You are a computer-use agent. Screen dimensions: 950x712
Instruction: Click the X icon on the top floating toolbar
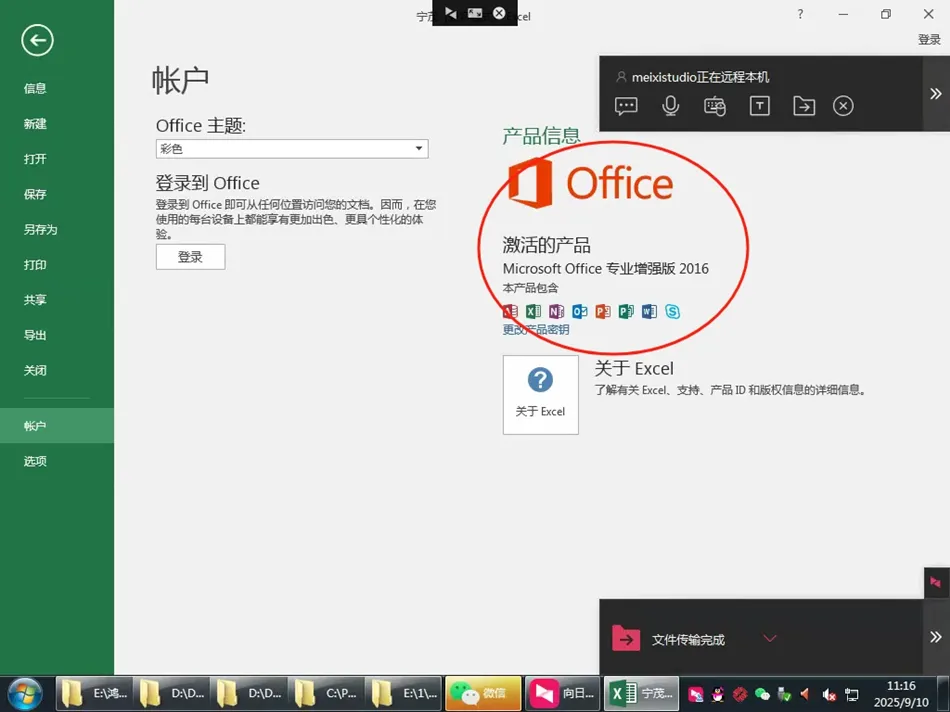(x=499, y=13)
